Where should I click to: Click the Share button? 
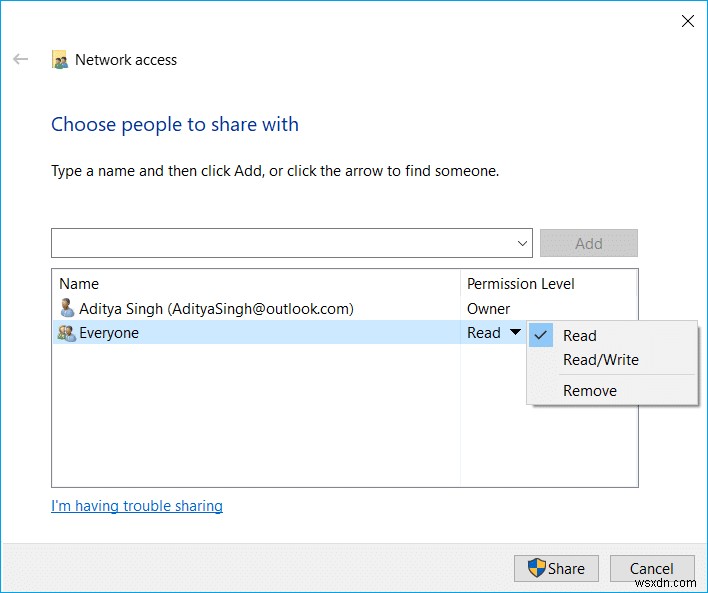tap(556, 568)
